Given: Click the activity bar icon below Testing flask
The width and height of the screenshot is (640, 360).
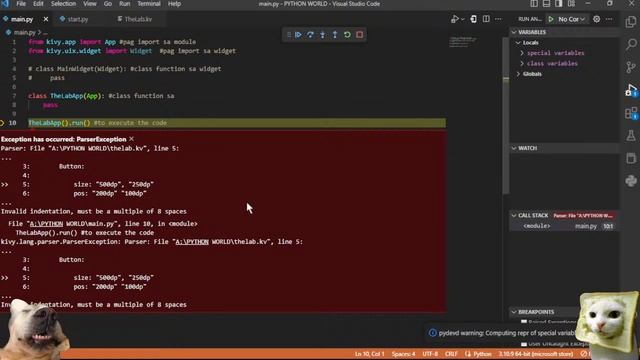Looking at the screenshot, I should 631,158.
